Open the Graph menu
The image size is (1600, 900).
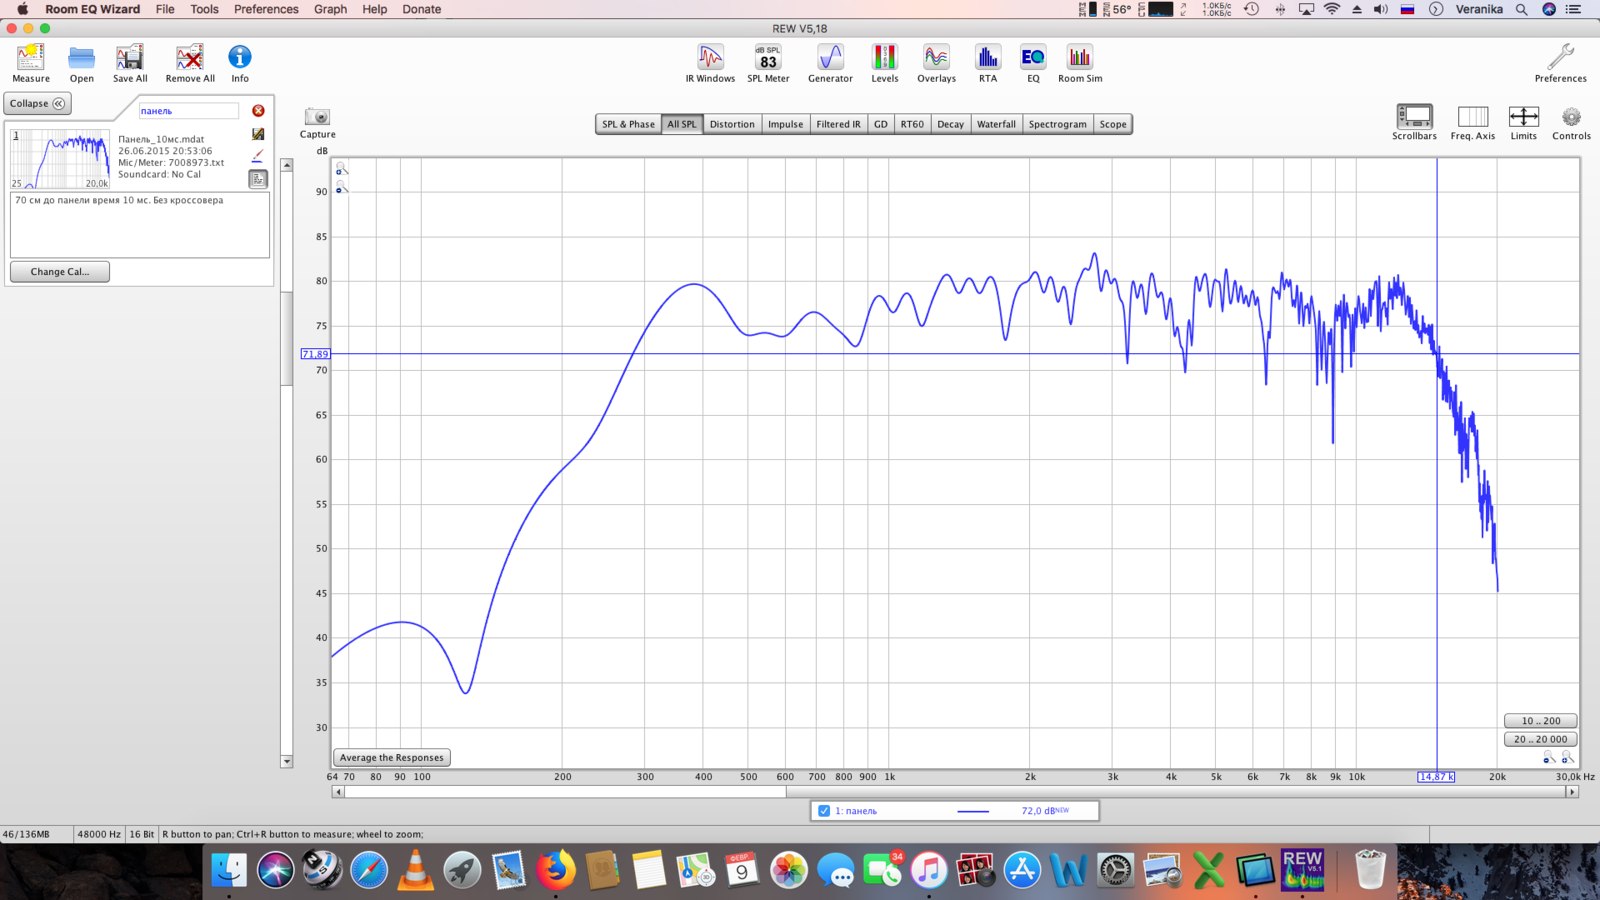[330, 9]
